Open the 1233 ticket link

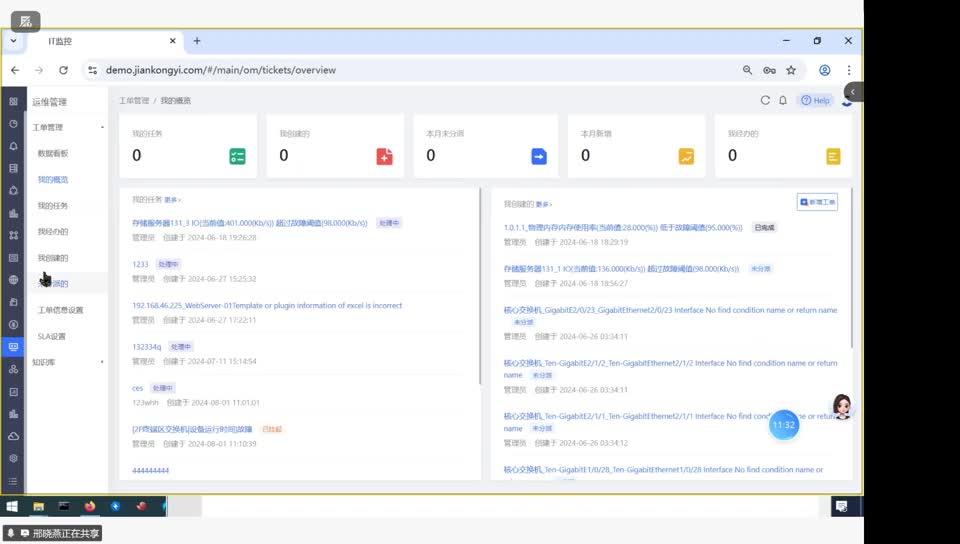coord(140,264)
